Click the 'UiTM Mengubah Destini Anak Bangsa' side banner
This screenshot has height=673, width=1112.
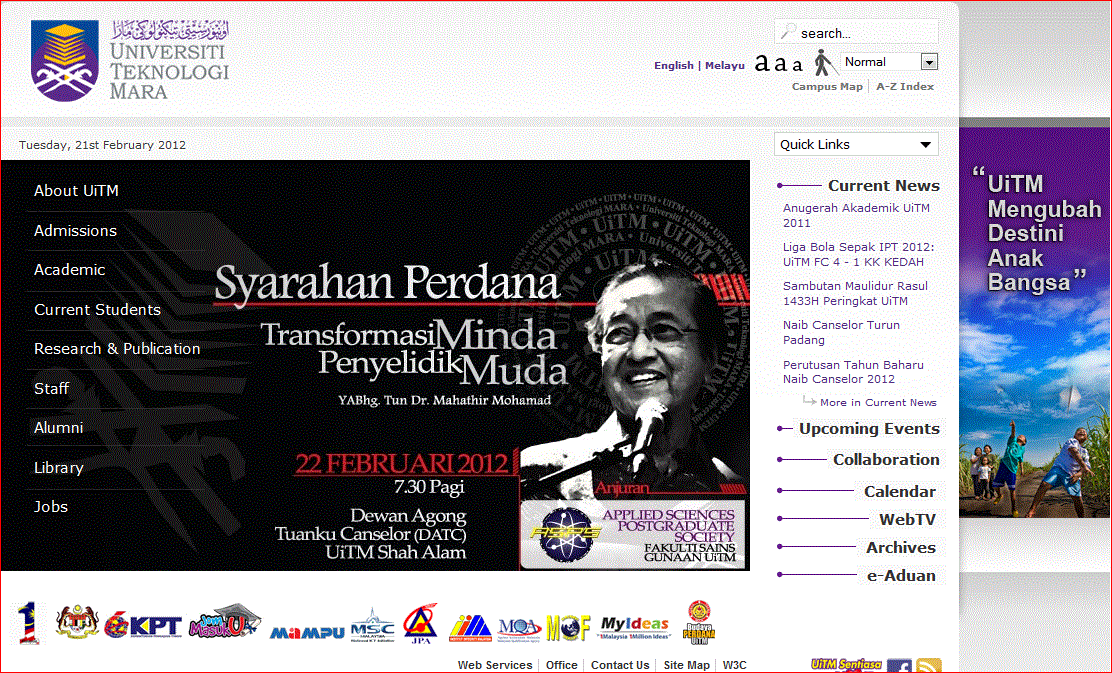click(x=1035, y=323)
